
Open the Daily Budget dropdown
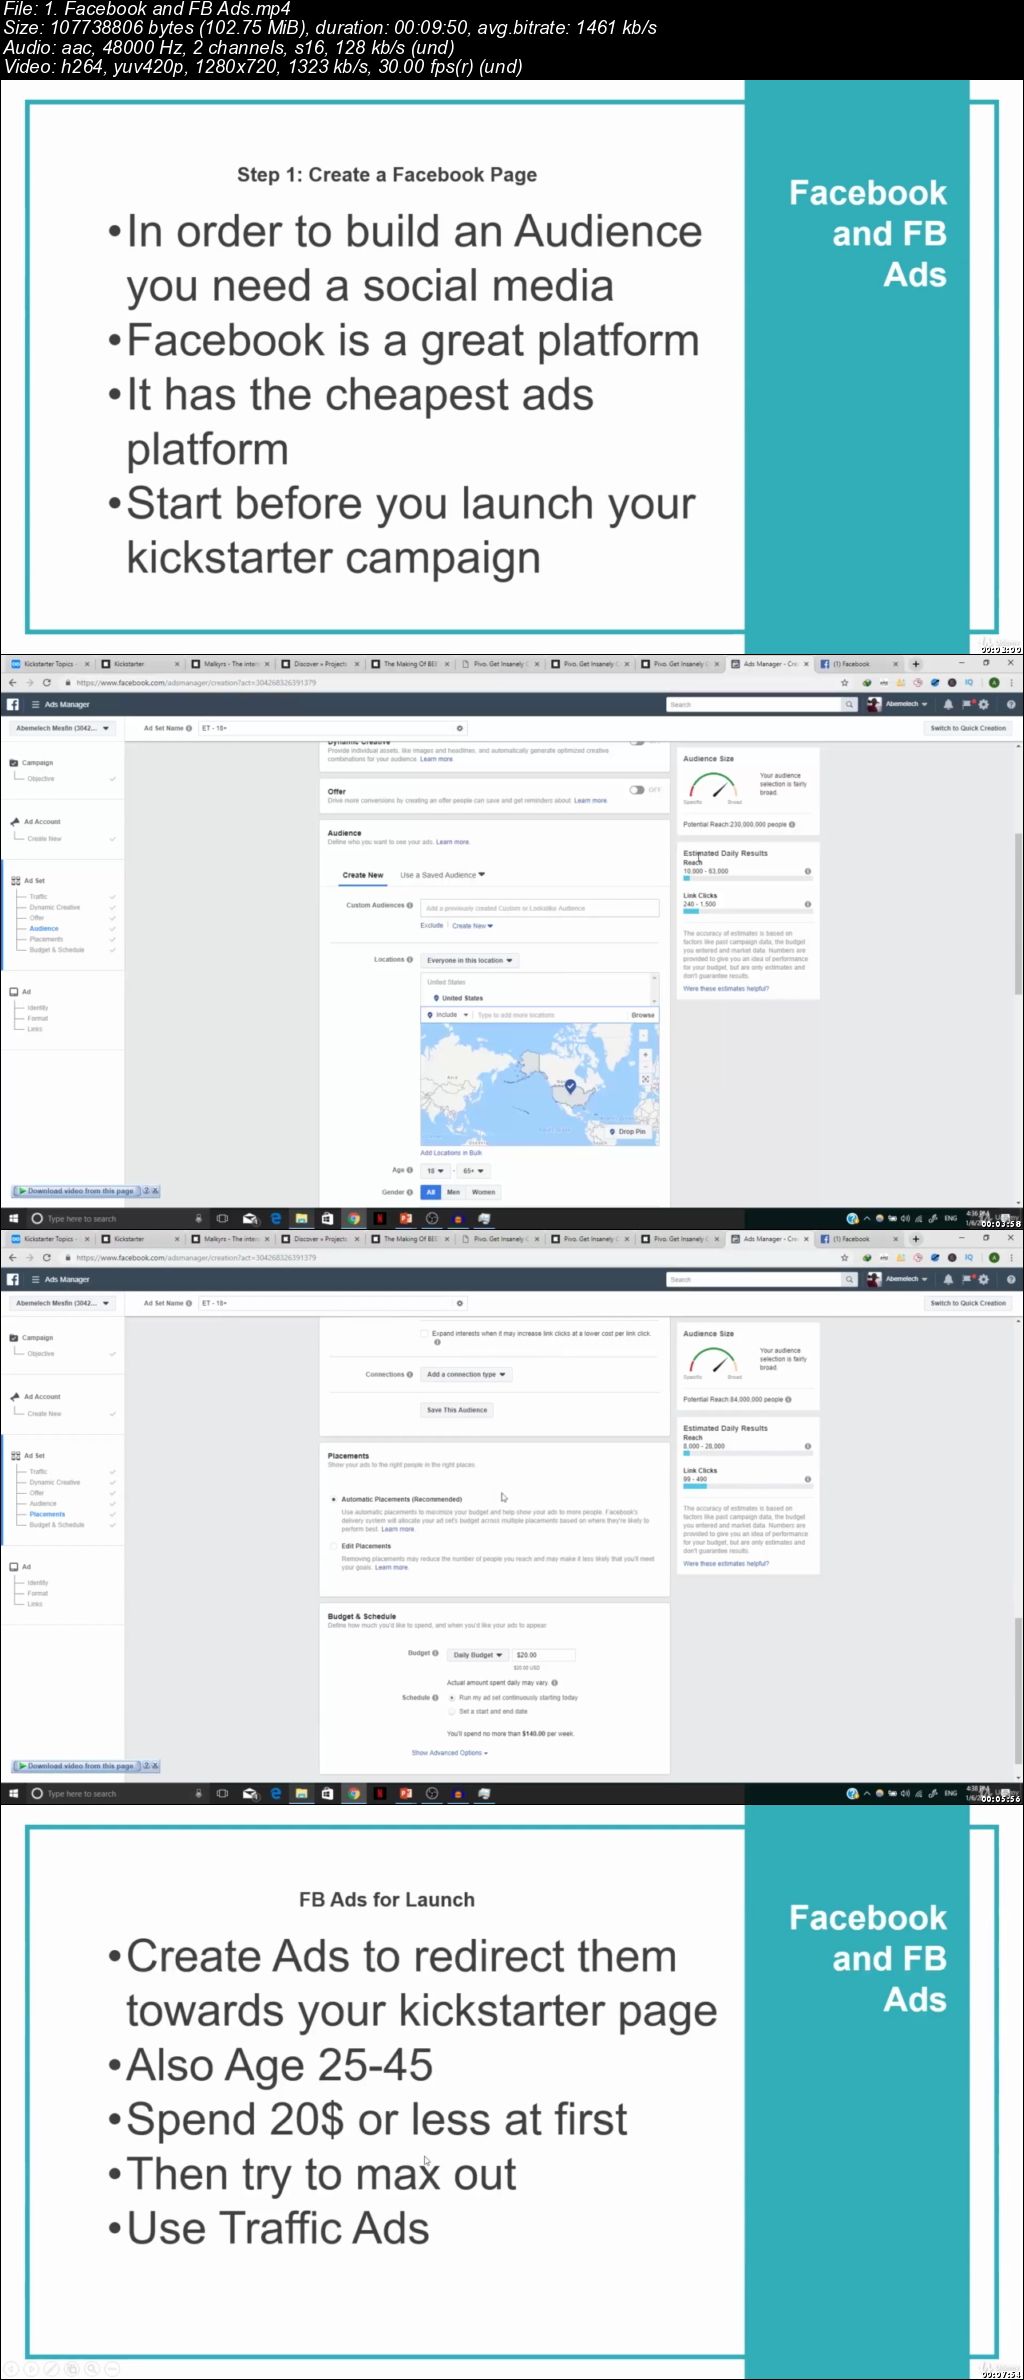click(x=477, y=1655)
